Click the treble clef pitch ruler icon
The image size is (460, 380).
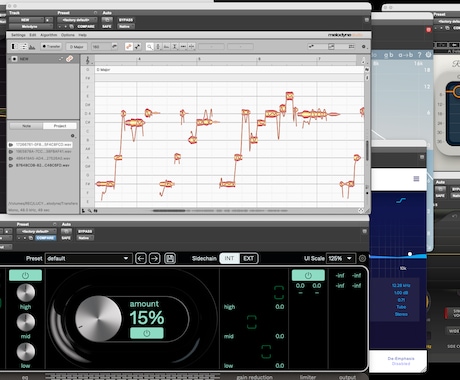pos(88,60)
